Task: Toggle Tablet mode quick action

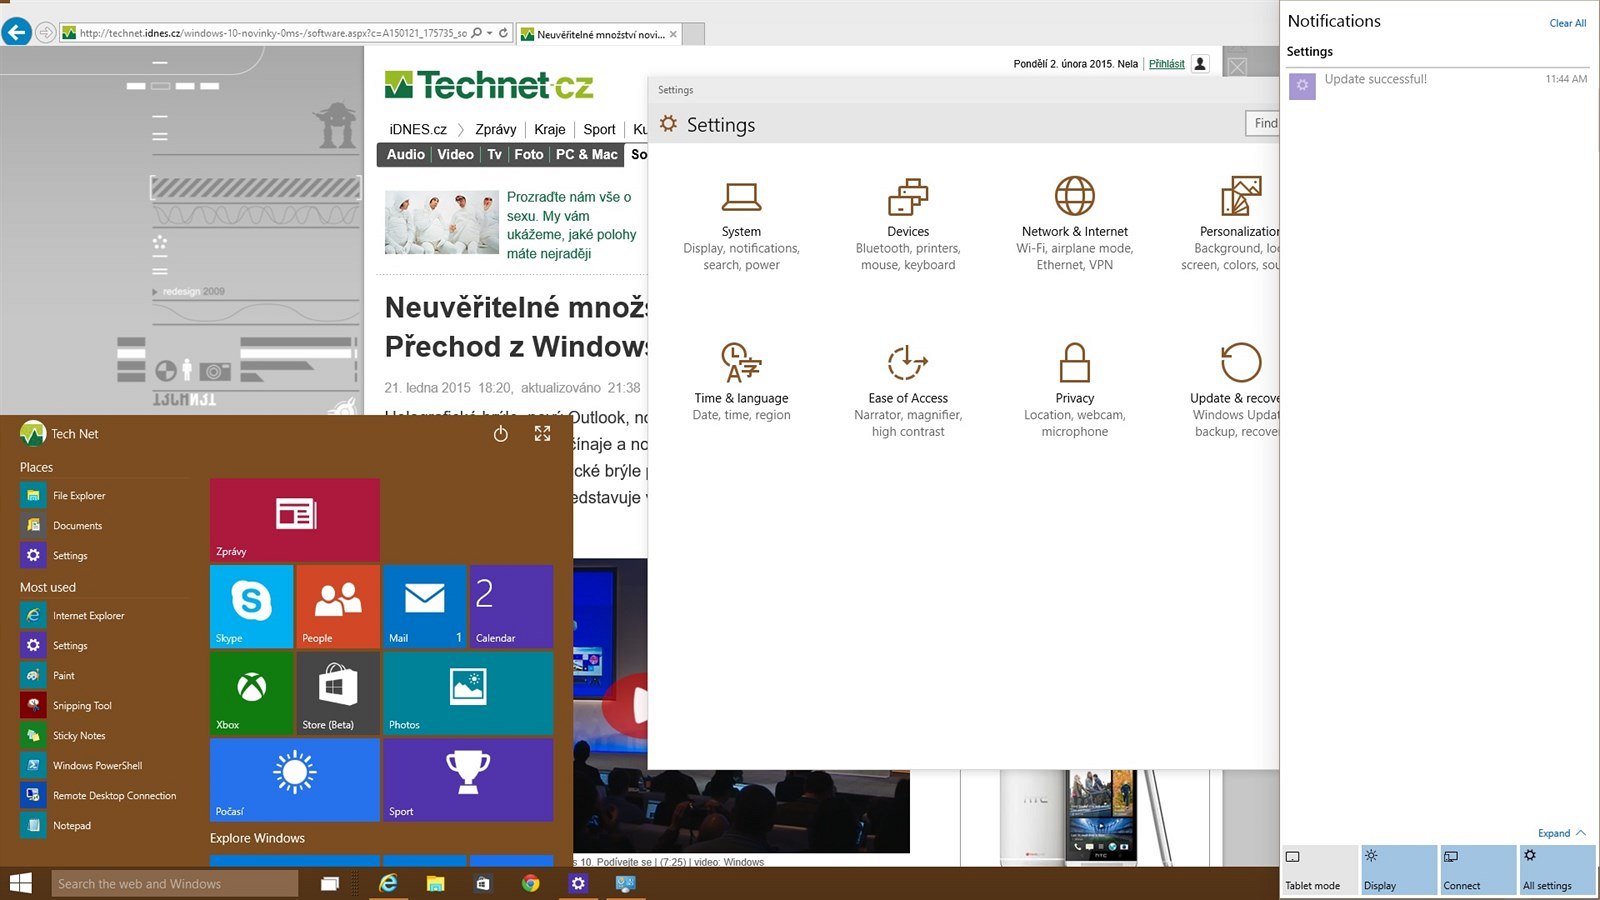Action: tap(1320, 870)
